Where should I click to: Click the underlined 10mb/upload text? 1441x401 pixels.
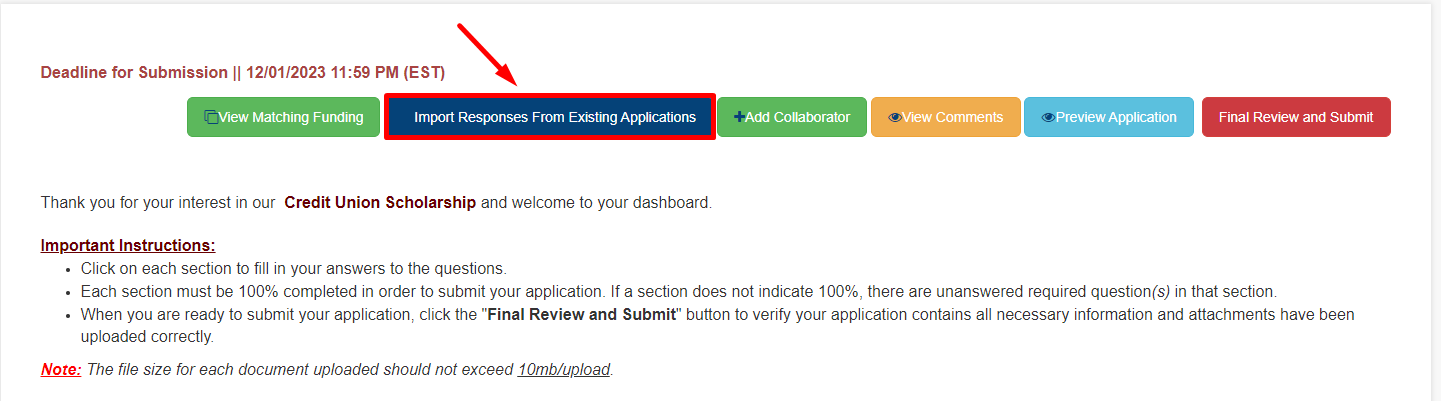coord(564,369)
